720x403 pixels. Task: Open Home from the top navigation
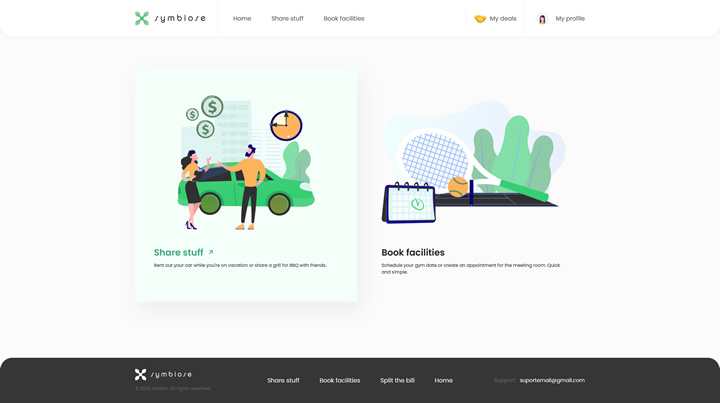click(x=242, y=19)
